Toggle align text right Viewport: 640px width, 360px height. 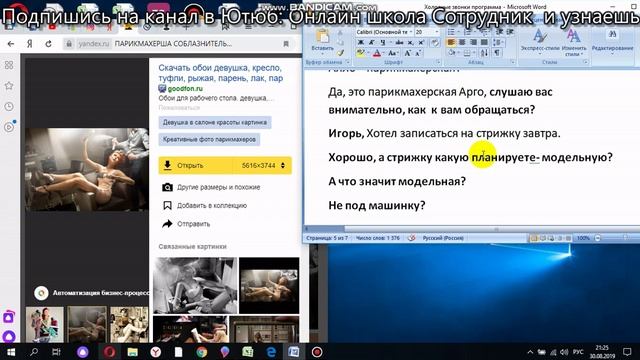473,42
